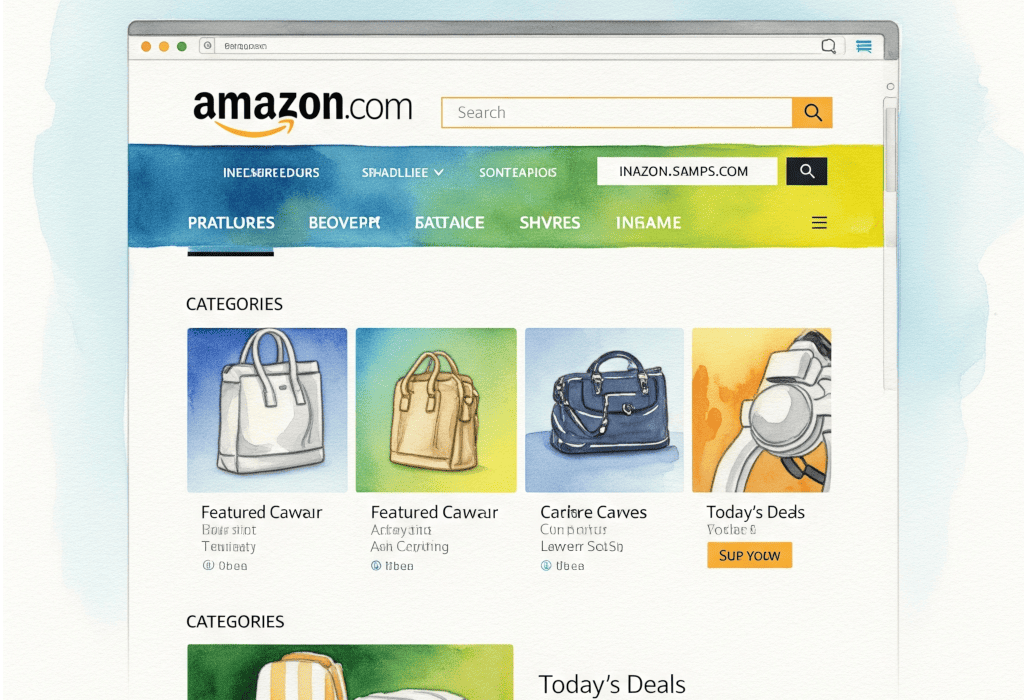This screenshot has height=700, width=1024.
Task: Click the site info icon in address bar
Action: 208,46
